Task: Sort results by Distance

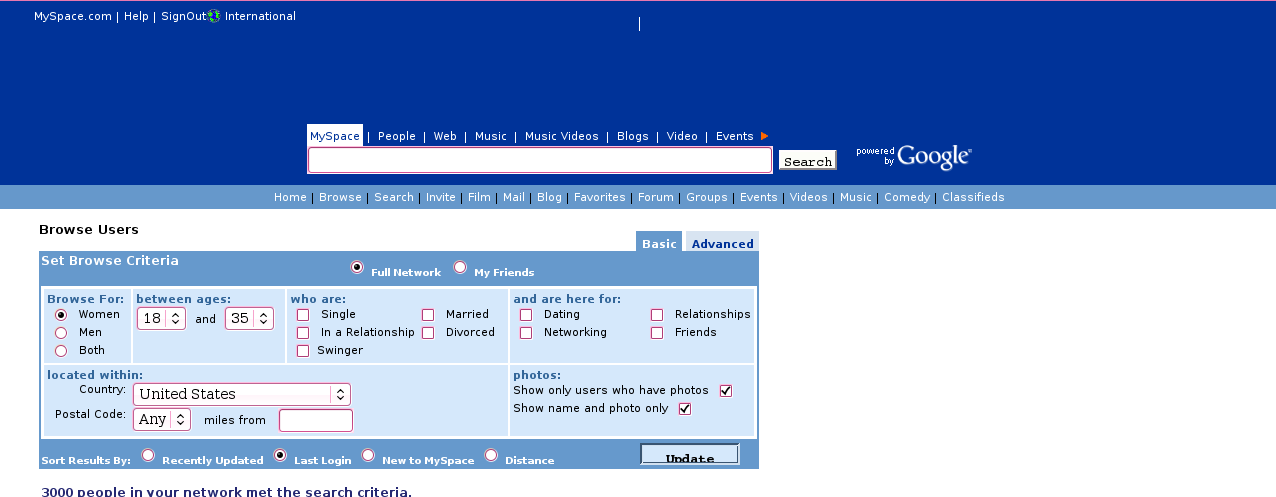Action: [491, 455]
